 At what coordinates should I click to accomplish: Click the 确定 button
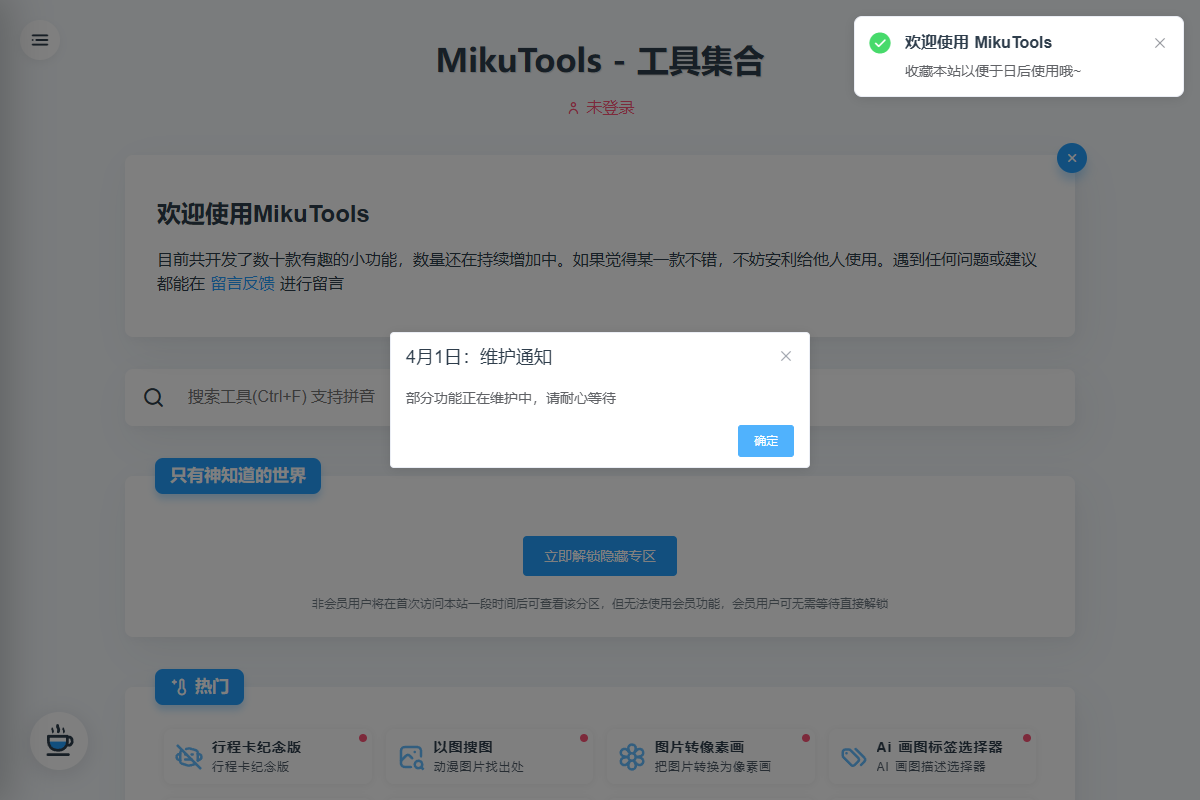(765, 441)
